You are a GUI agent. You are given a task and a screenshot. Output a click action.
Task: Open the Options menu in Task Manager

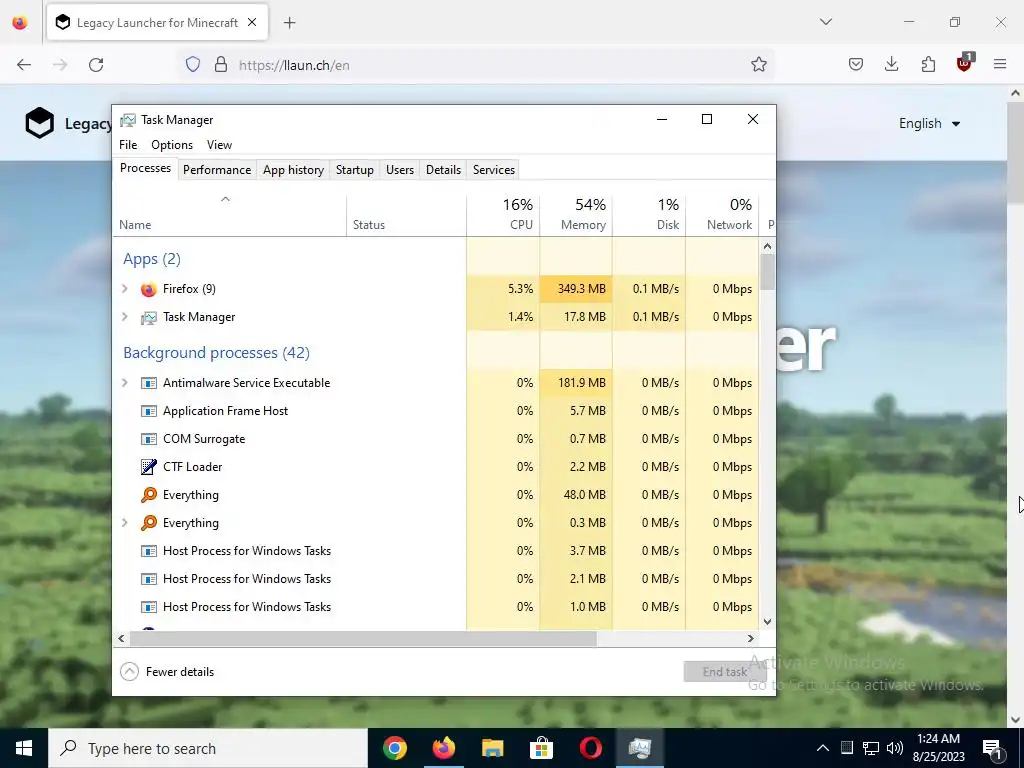point(172,145)
